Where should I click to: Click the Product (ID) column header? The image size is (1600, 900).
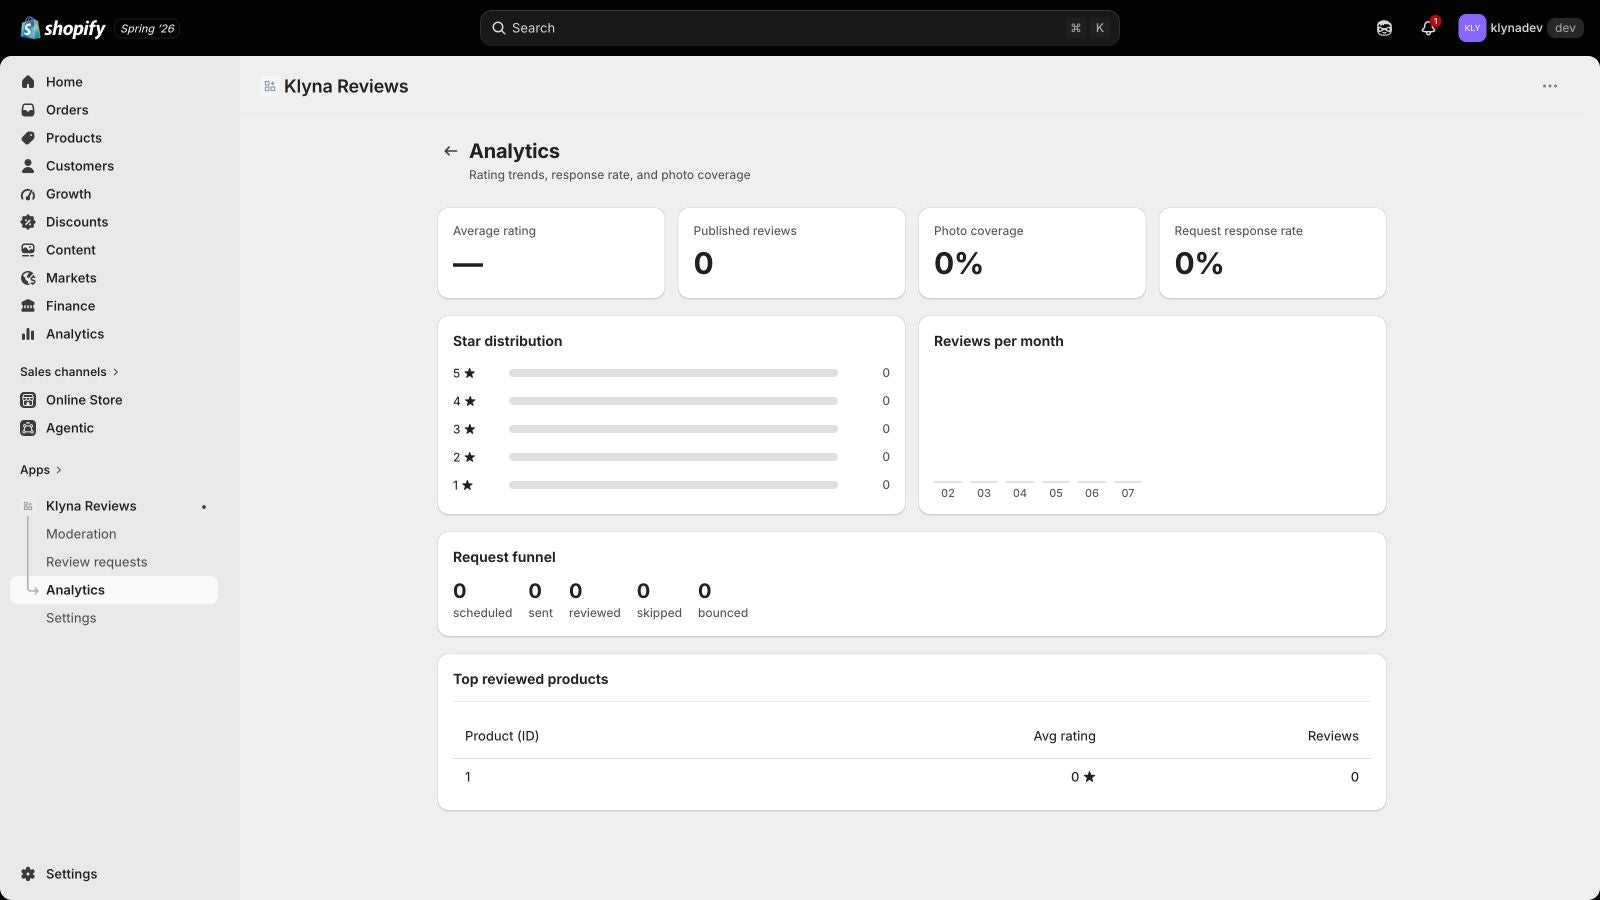pyautogui.click(x=502, y=736)
